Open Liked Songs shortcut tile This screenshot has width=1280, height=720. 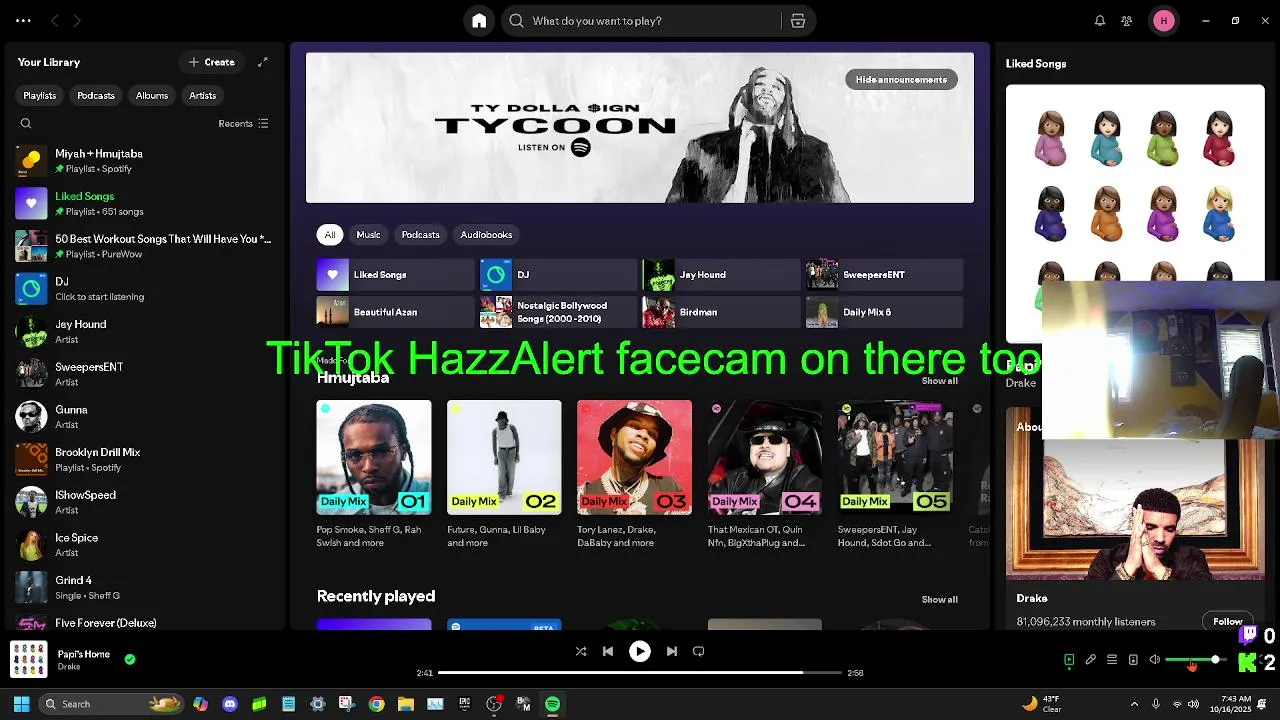point(395,275)
